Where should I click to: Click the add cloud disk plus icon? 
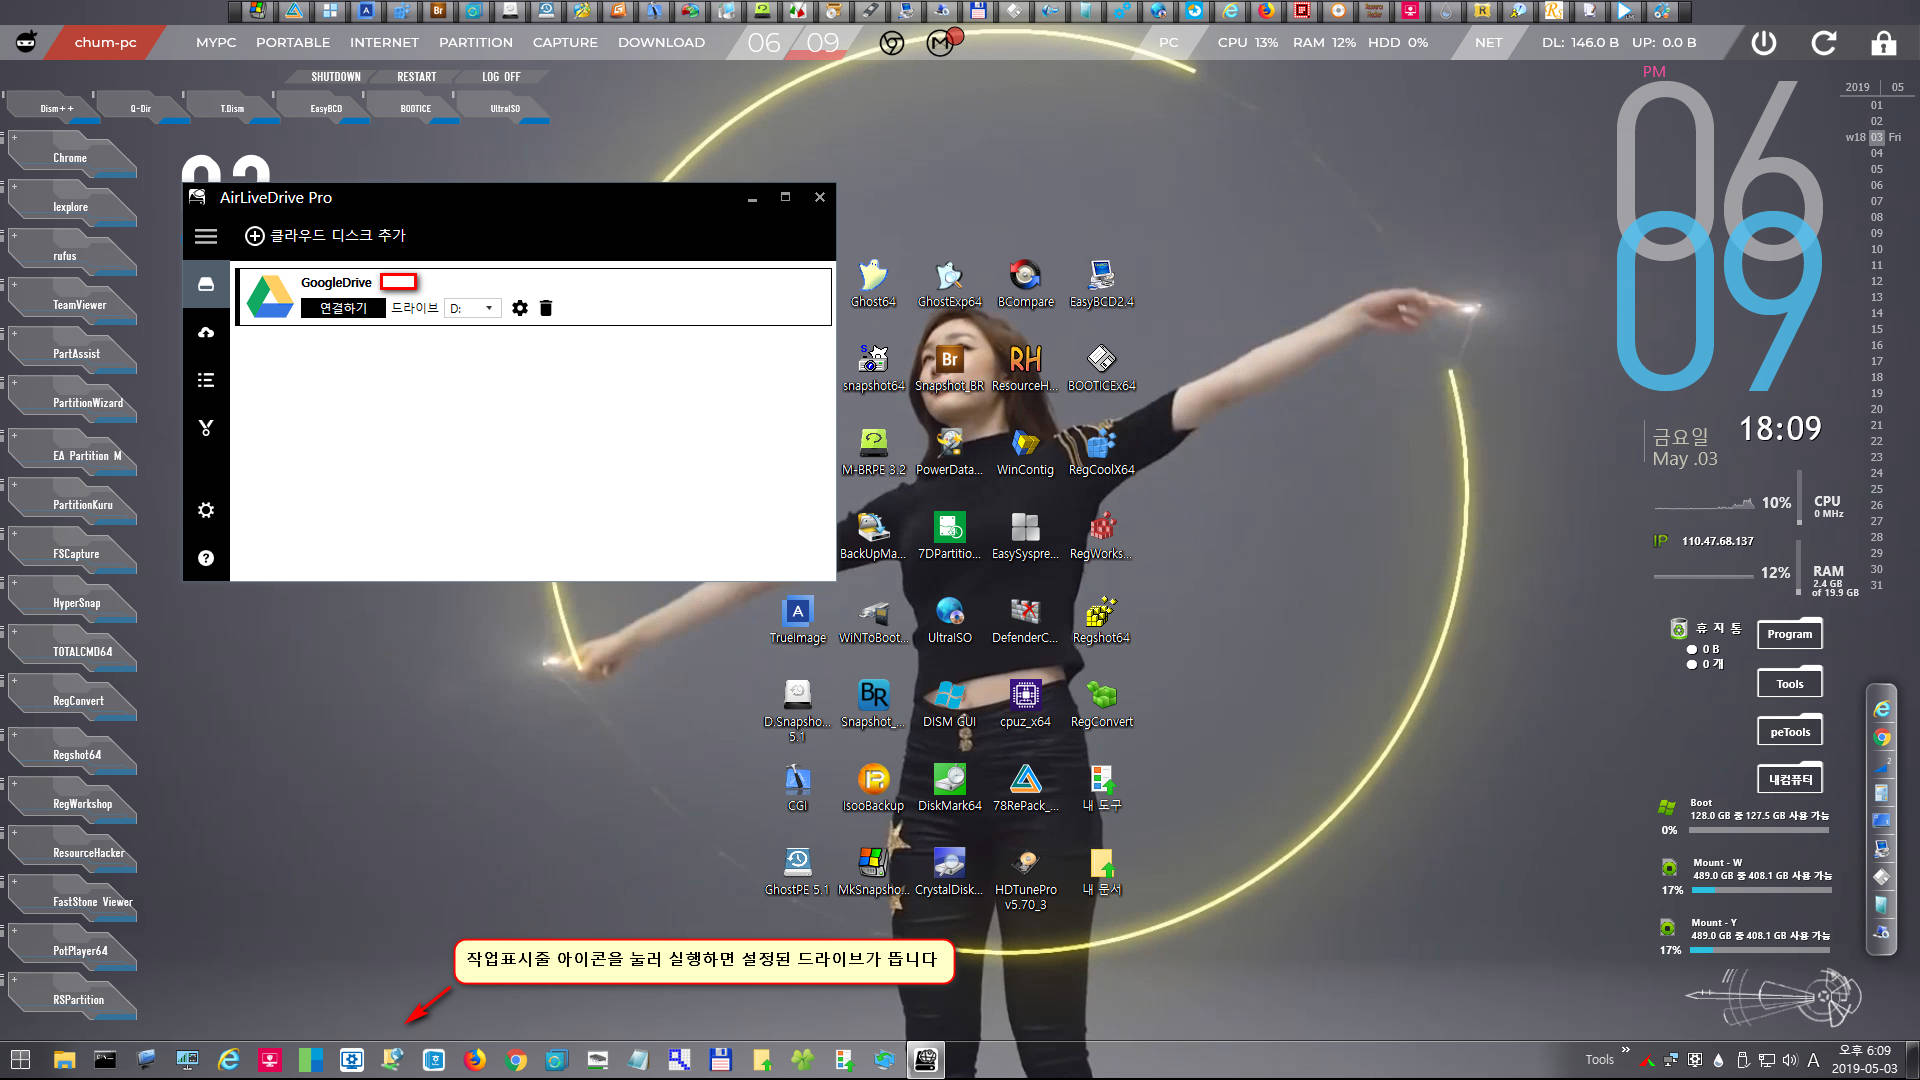[x=255, y=236]
